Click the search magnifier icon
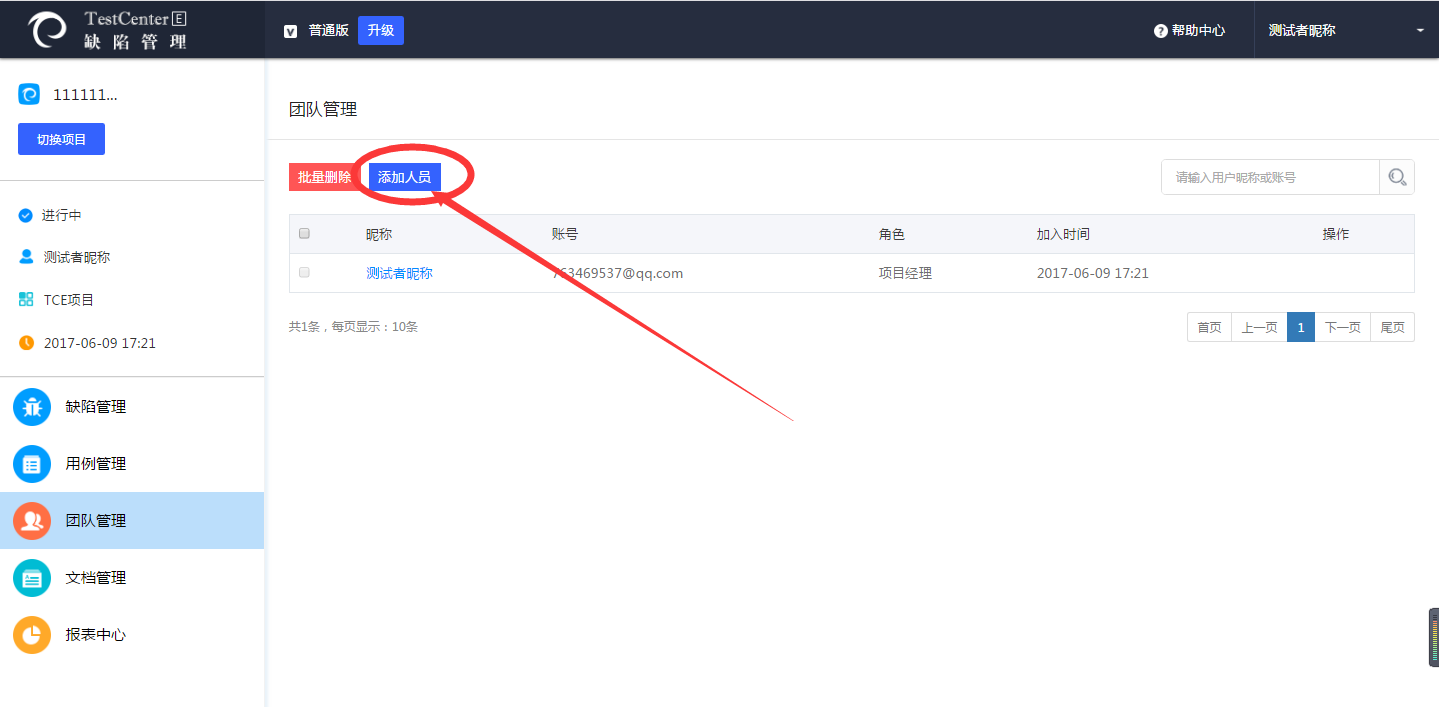Viewport: 1439px width, 707px height. [x=1397, y=177]
